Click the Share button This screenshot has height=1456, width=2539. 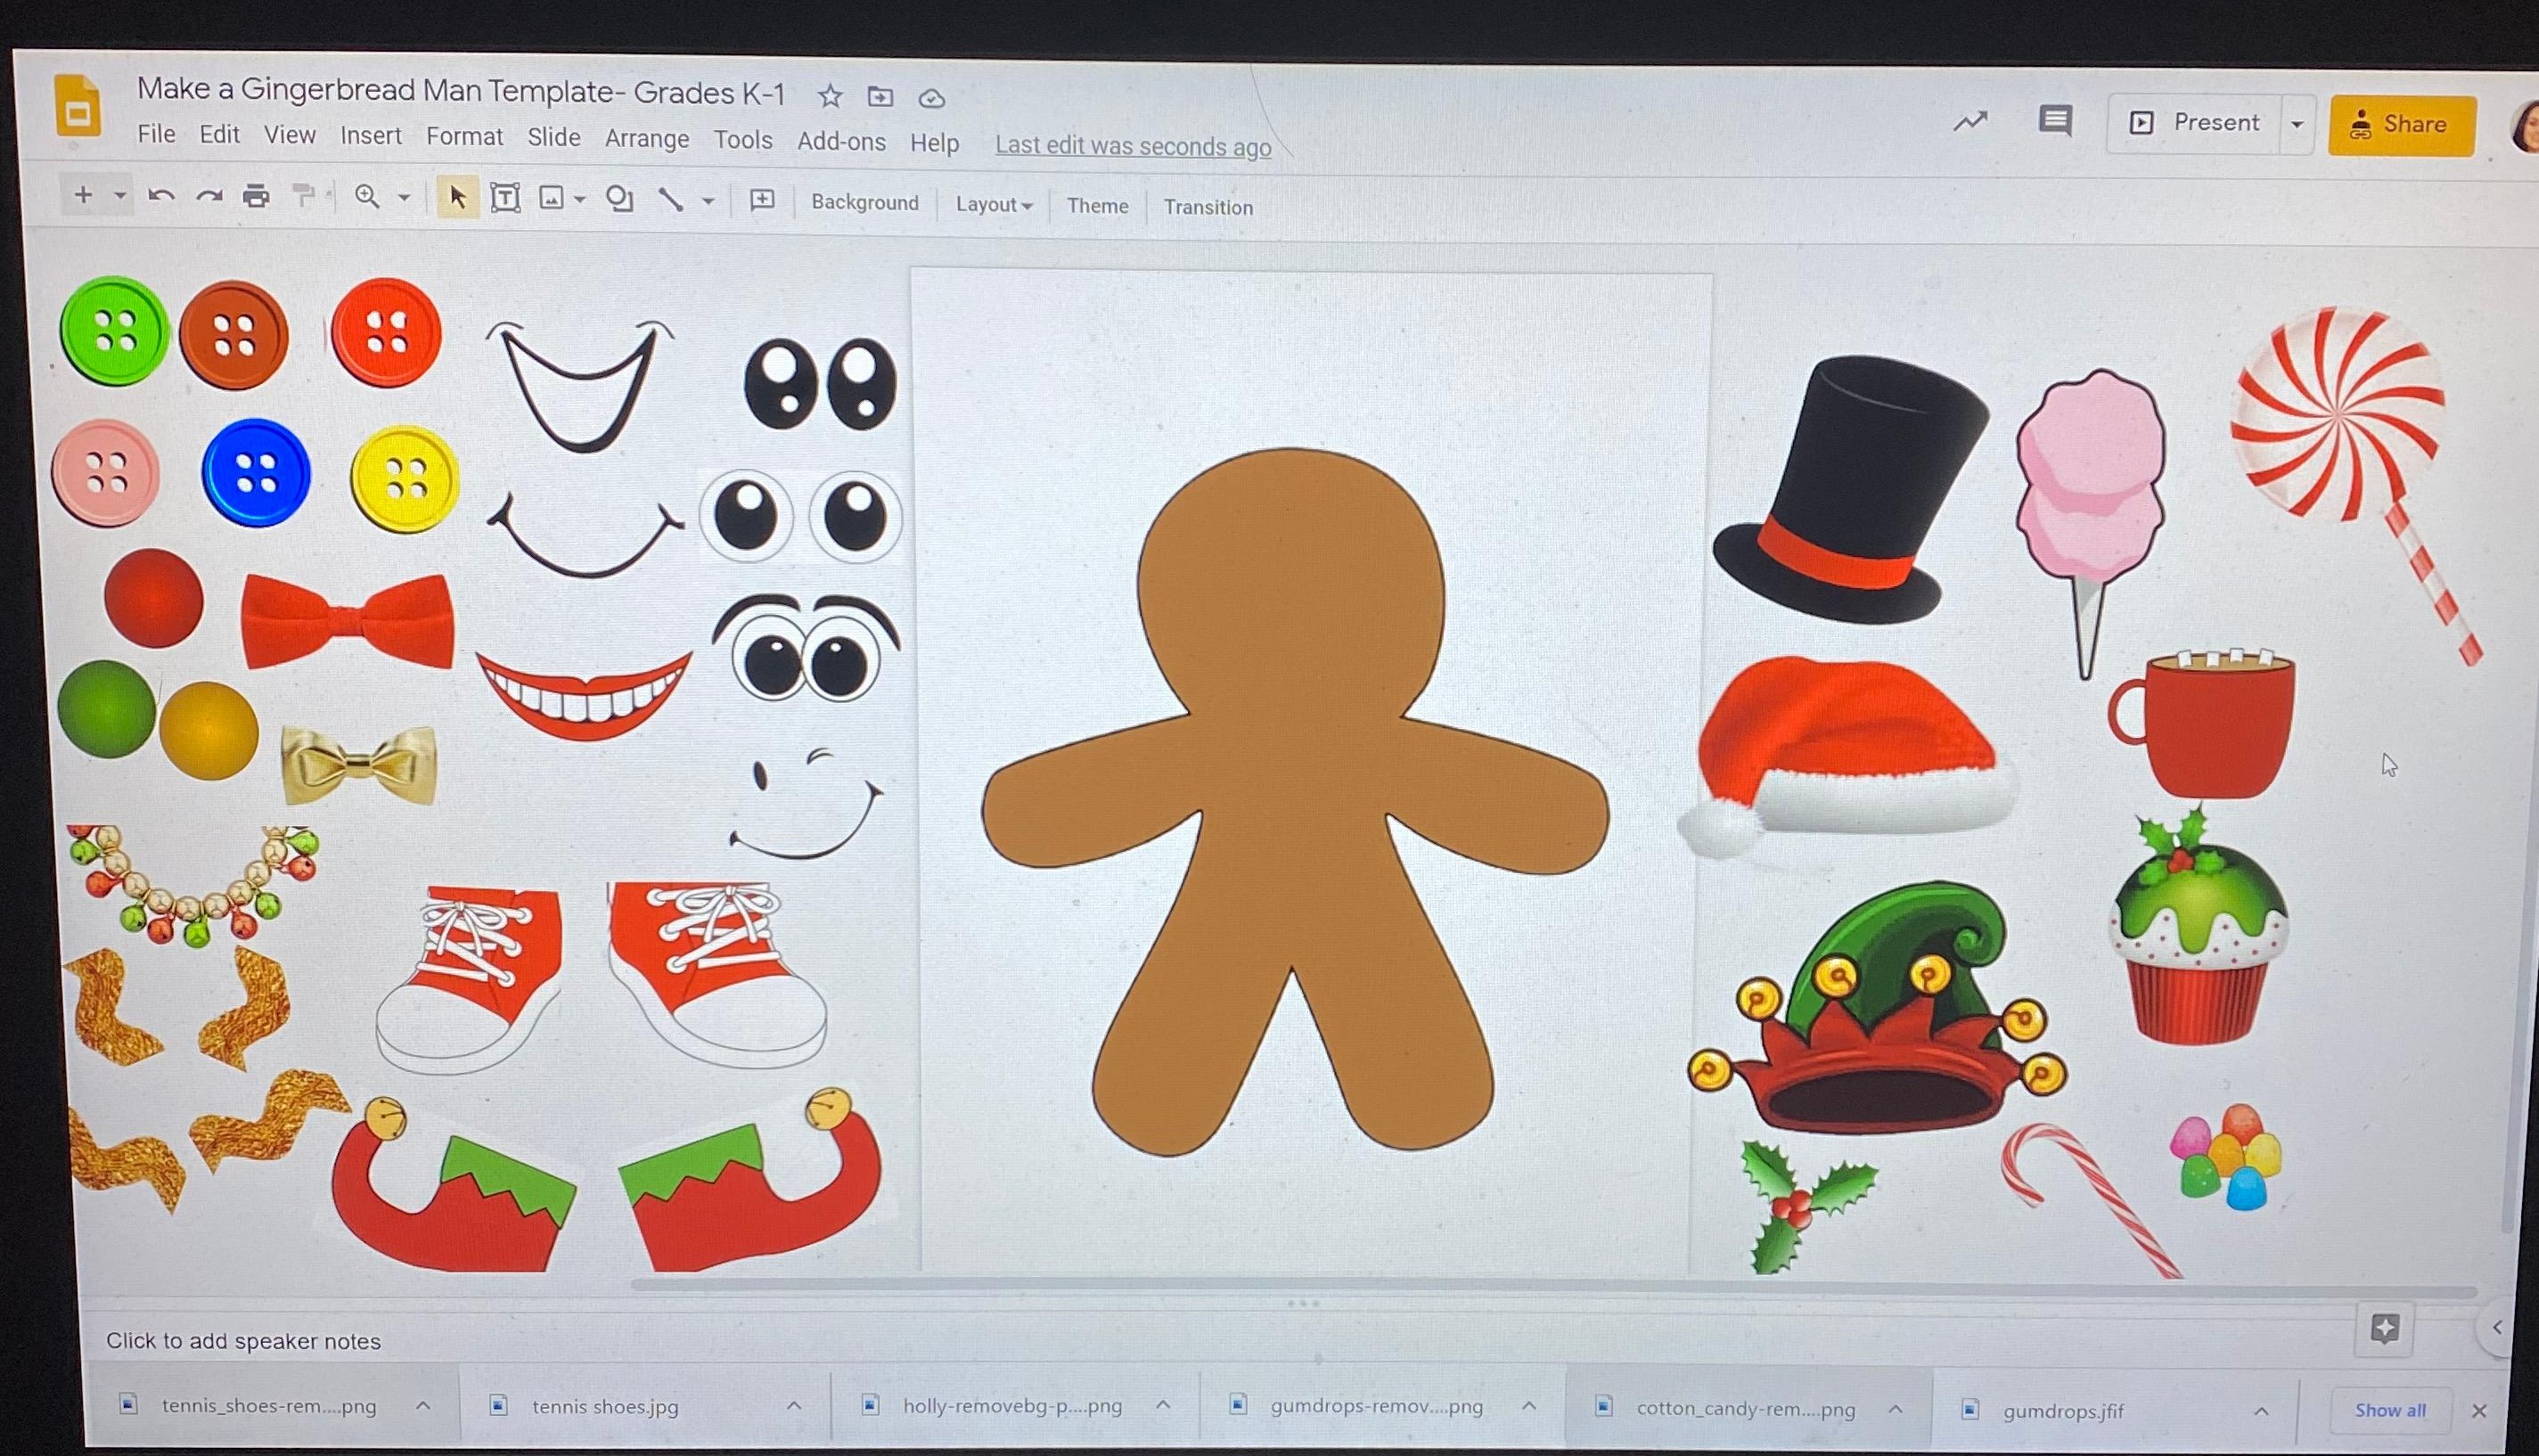(2403, 123)
